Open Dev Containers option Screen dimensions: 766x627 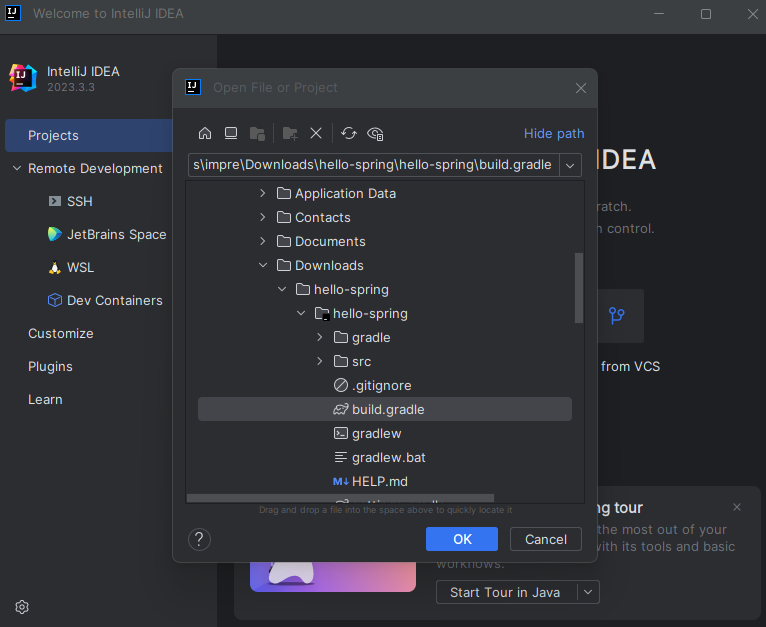(105, 300)
